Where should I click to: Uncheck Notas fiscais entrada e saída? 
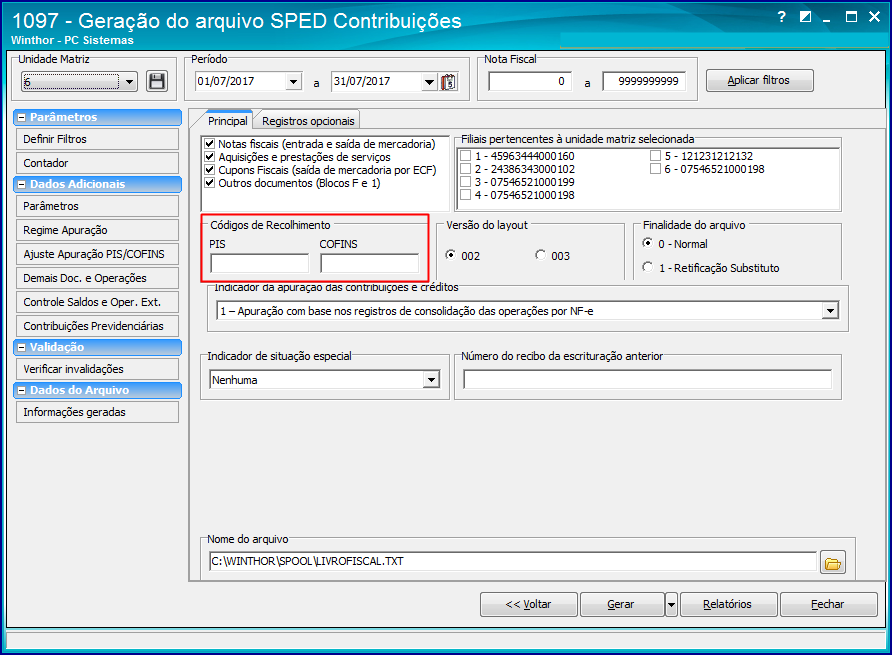coord(209,144)
